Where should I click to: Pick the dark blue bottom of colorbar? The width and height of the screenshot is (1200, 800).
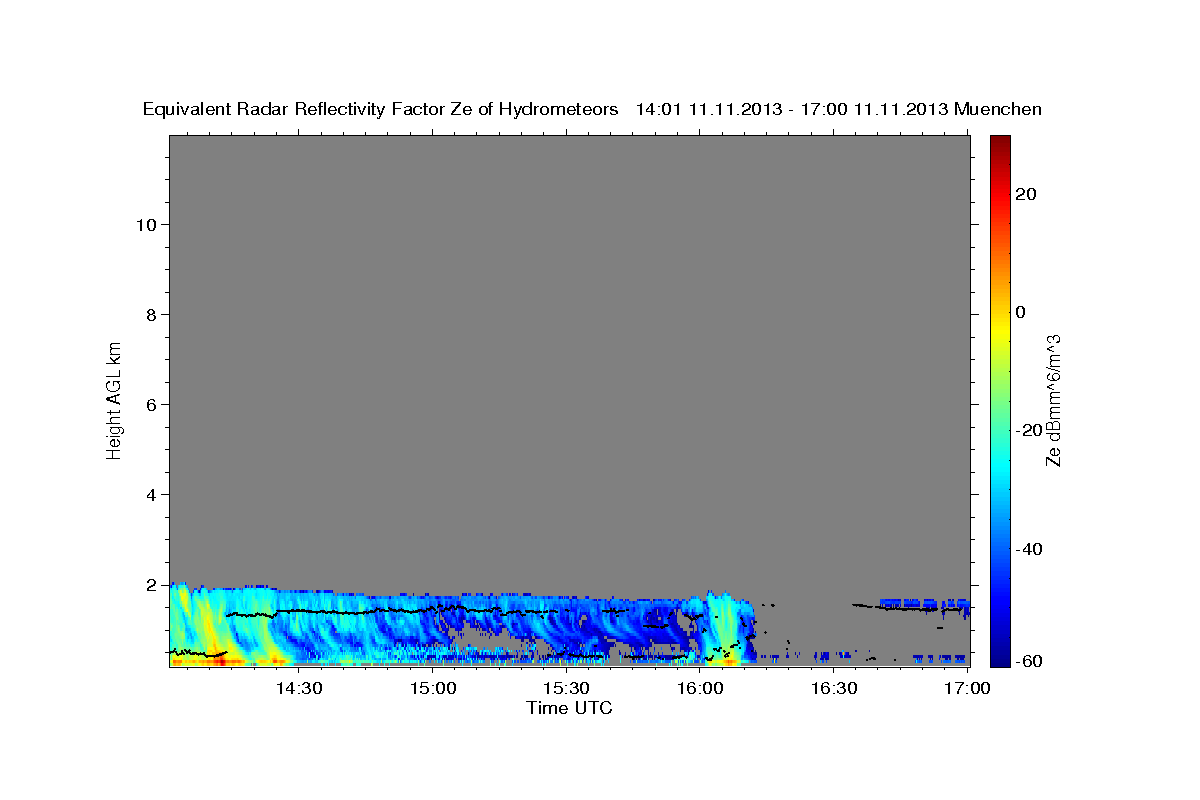click(x=1000, y=658)
